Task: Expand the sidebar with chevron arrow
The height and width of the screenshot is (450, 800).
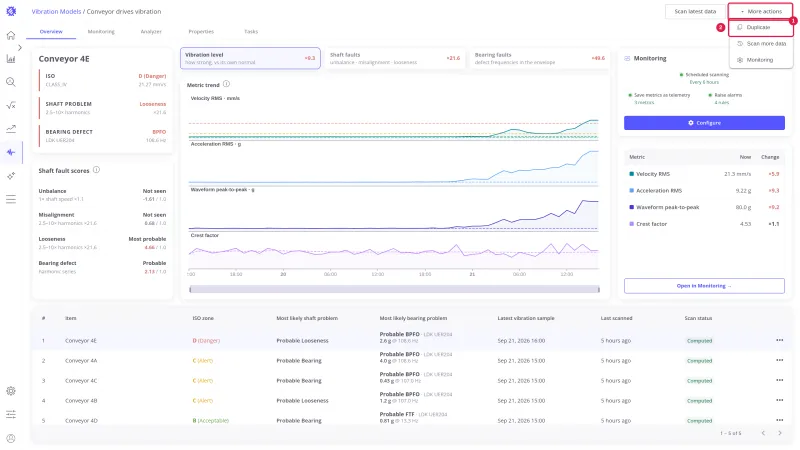Action: tap(19, 47)
